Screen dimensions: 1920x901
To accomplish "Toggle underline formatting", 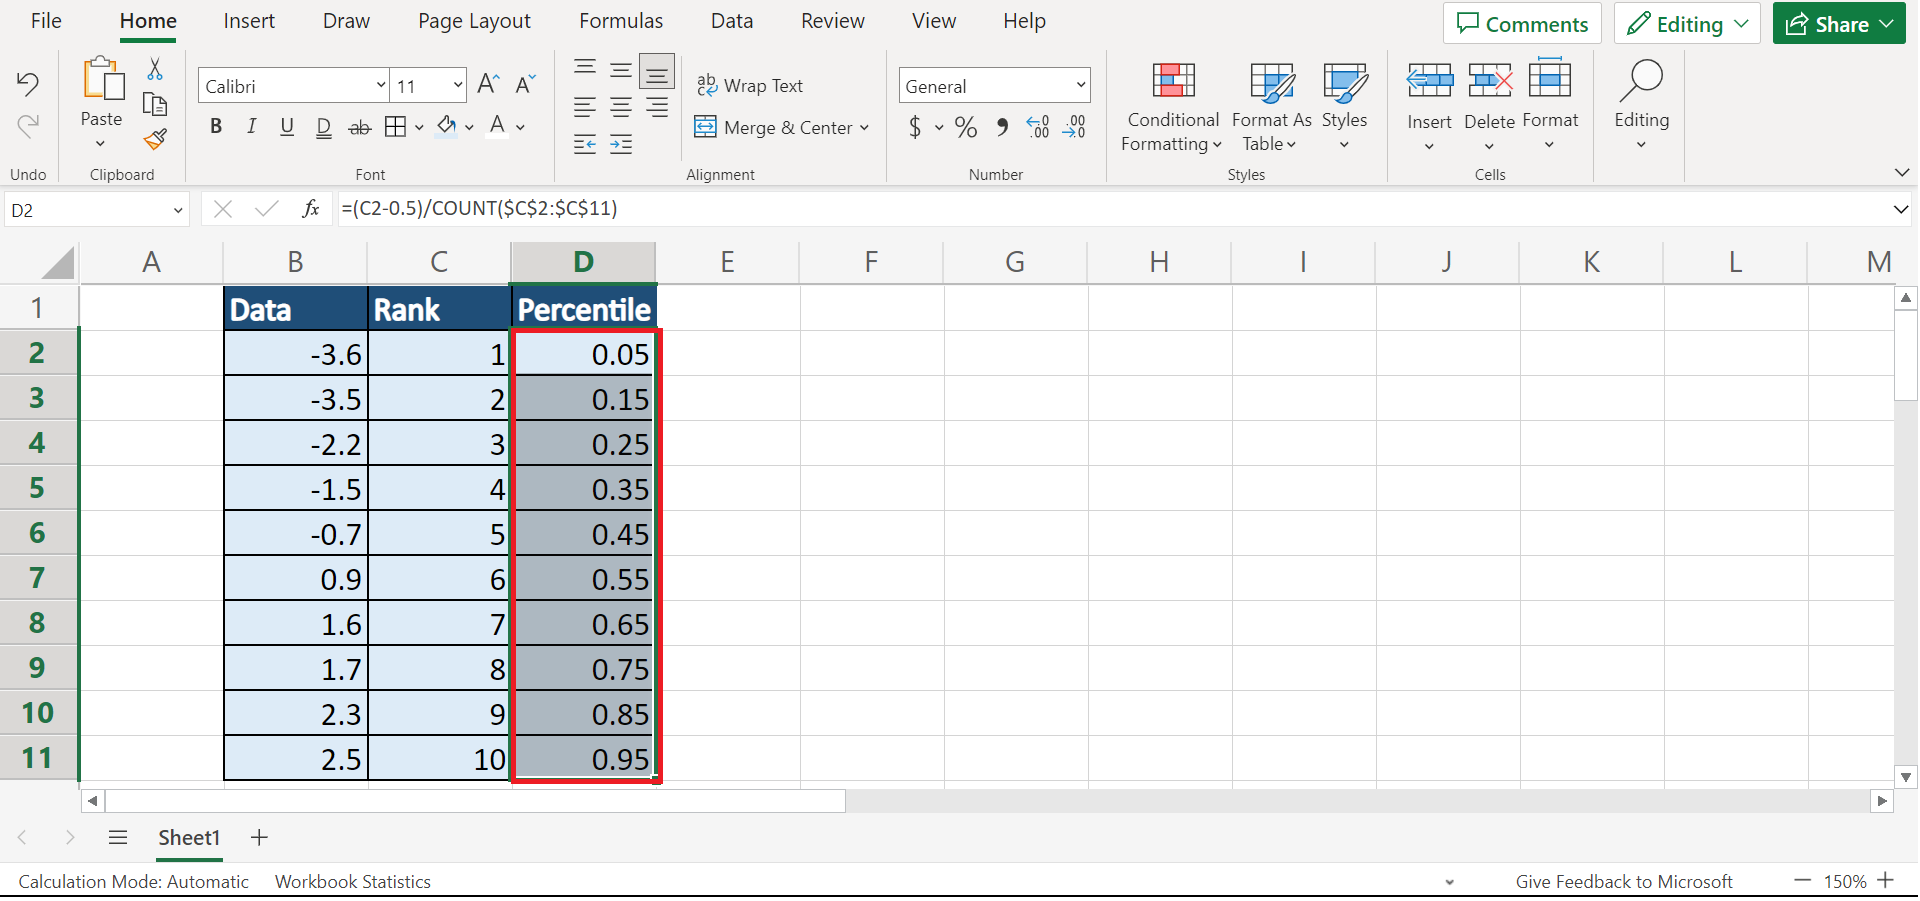I will (x=287, y=126).
